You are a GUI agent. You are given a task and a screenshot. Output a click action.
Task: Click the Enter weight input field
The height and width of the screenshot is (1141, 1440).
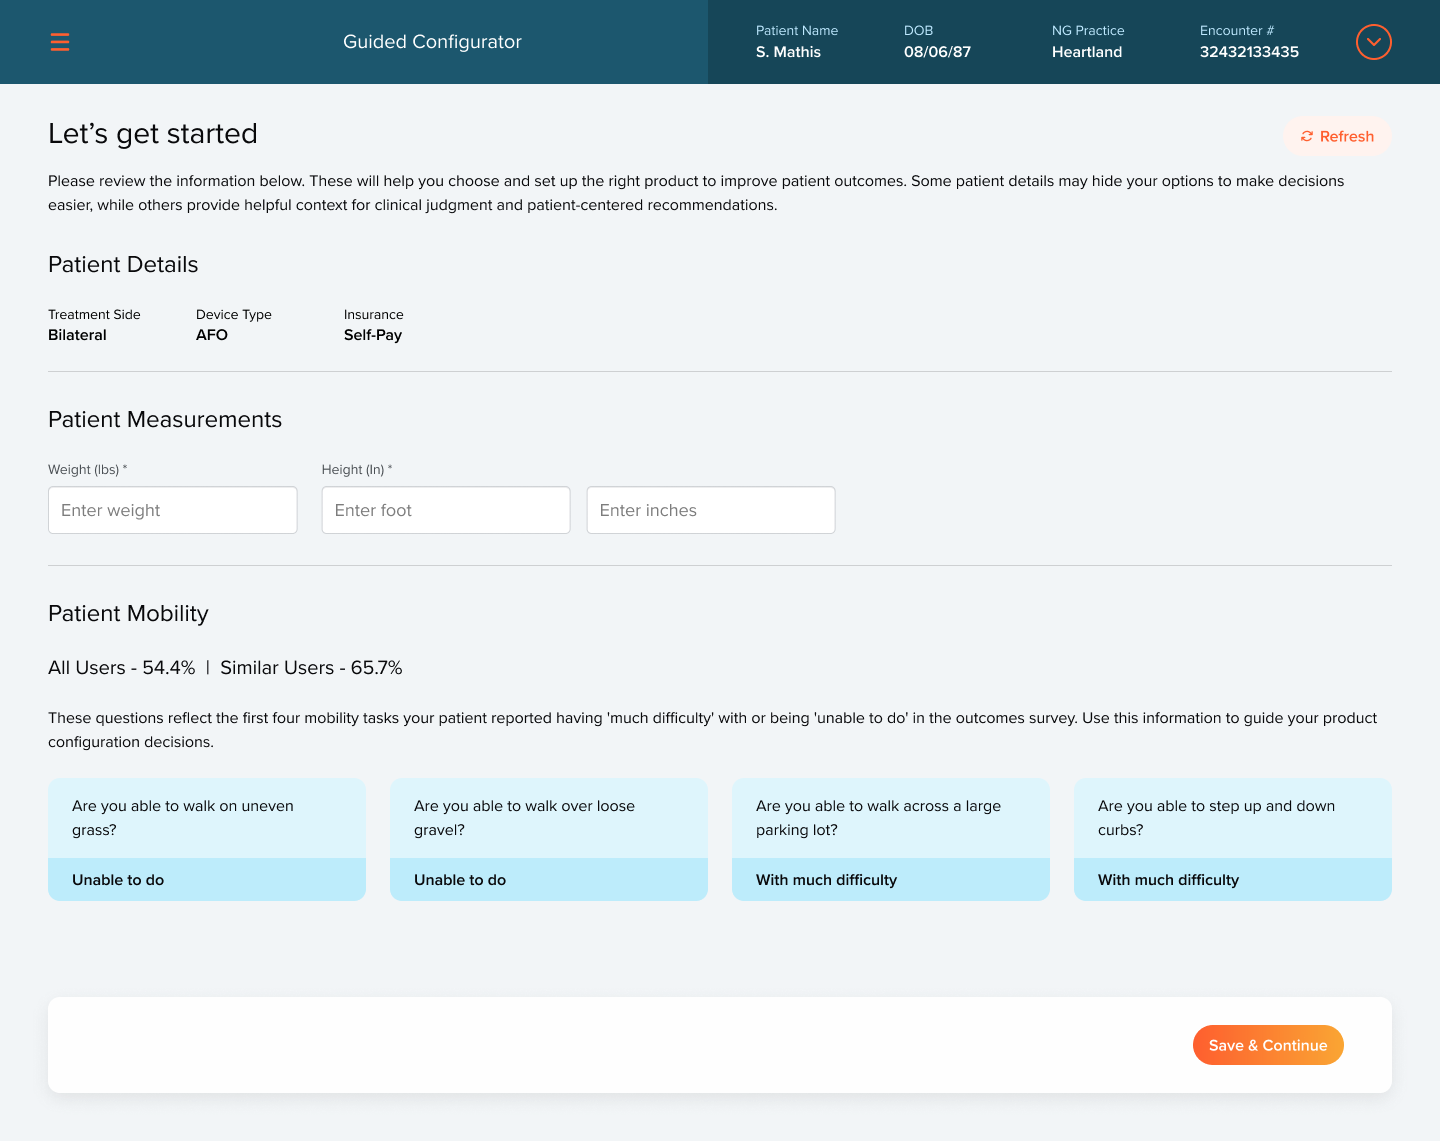click(x=173, y=510)
